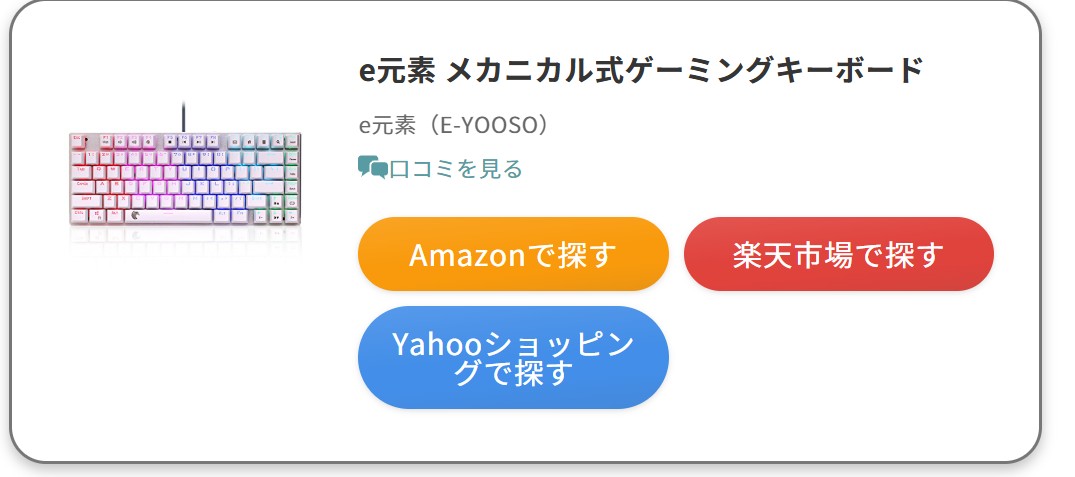The image size is (1075, 477).
Task: Select the blue Yahooショッピングで探す button
Action: click(513, 358)
